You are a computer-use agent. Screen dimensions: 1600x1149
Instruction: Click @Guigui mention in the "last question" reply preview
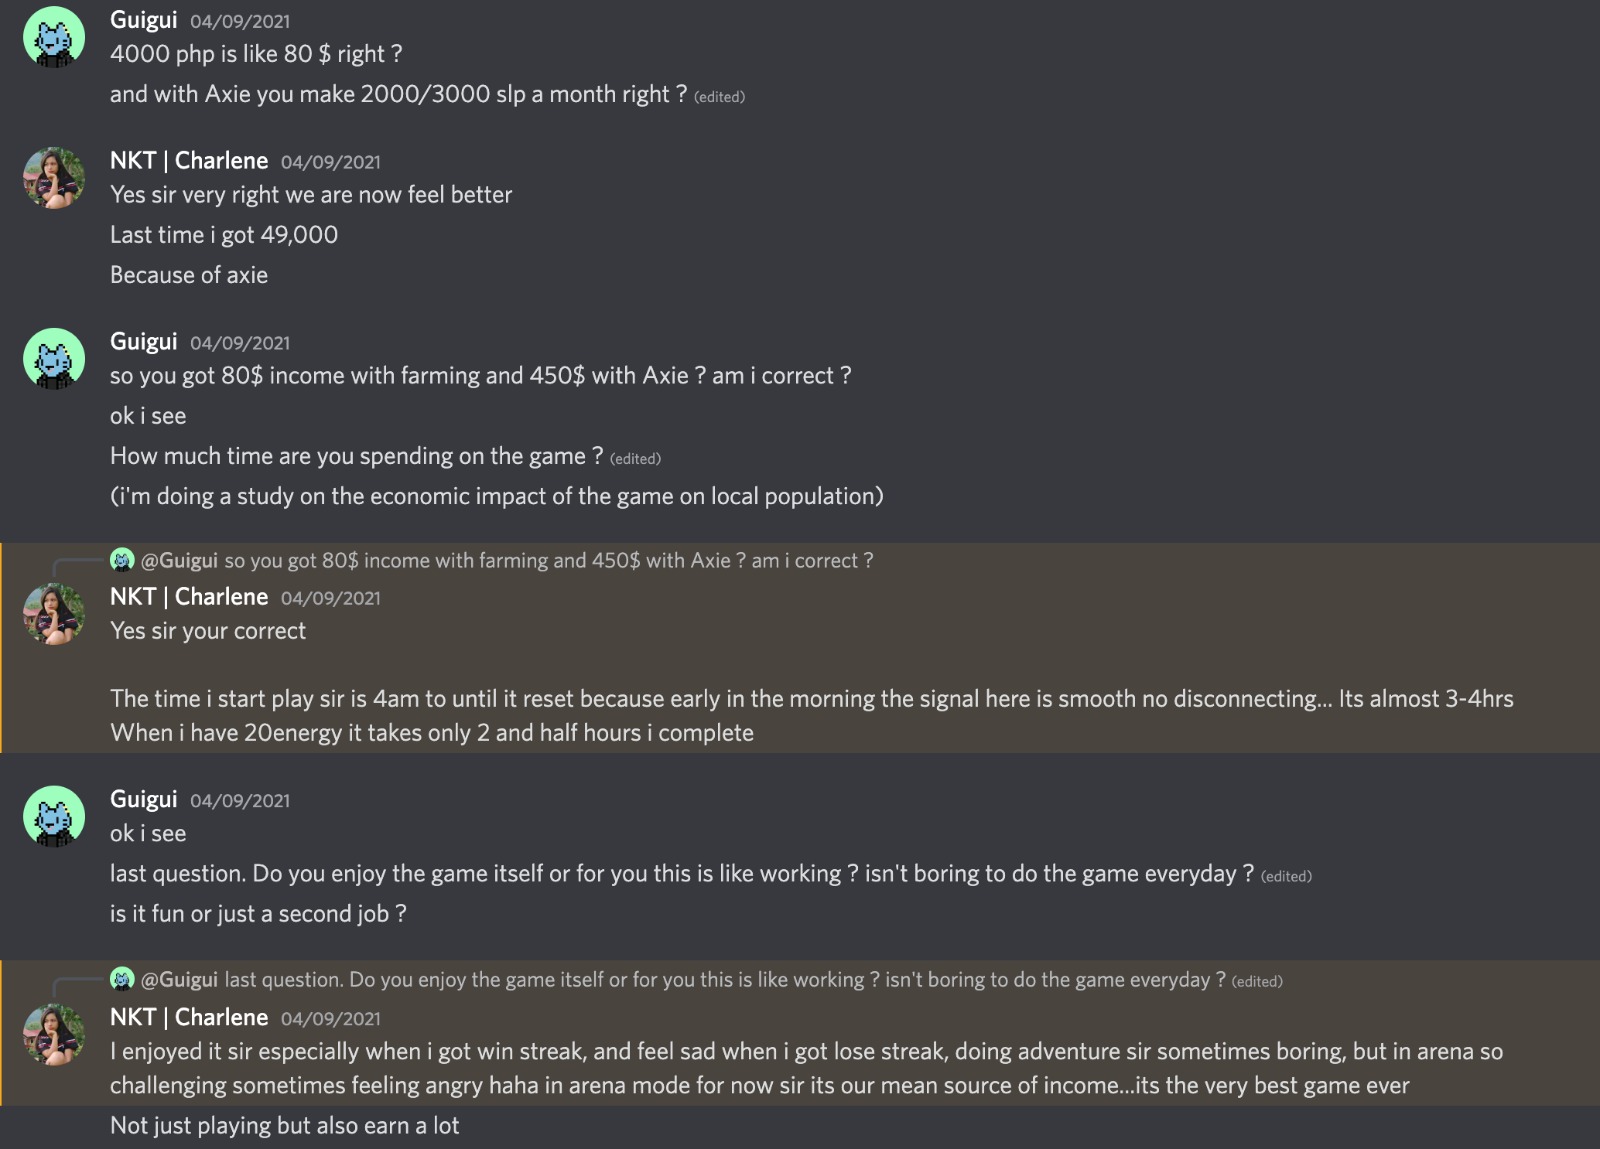click(179, 980)
